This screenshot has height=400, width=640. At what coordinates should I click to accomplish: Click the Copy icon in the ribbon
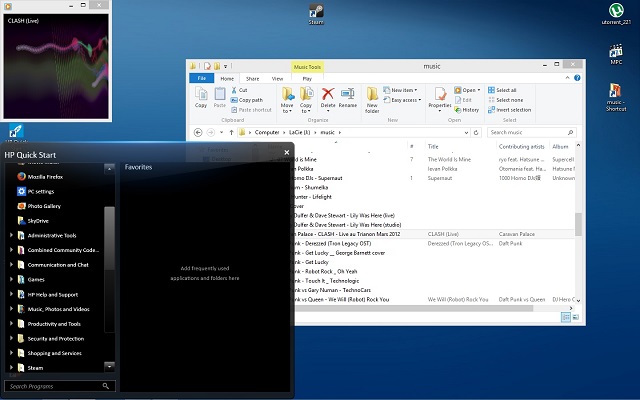[201, 97]
